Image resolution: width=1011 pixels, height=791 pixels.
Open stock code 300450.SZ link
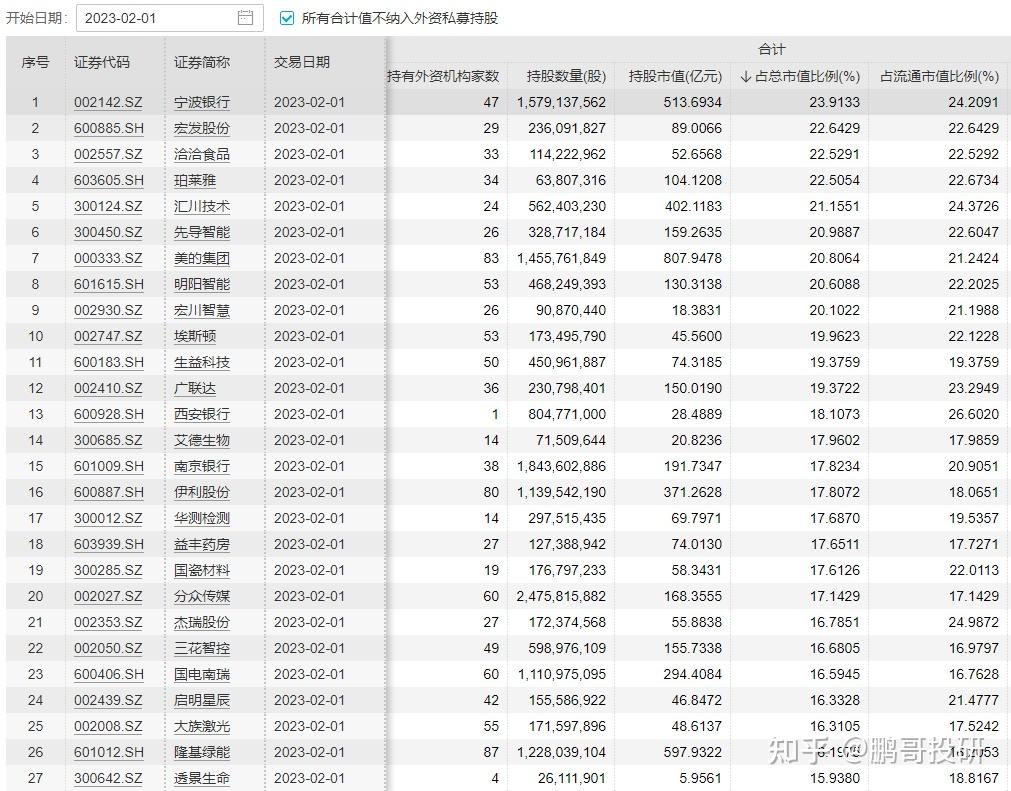[108, 232]
